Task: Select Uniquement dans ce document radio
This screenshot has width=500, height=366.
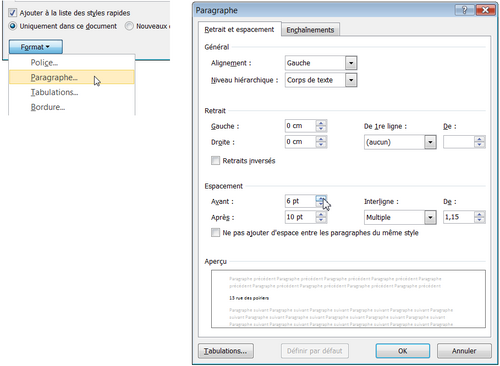Action: tap(12, 26)
